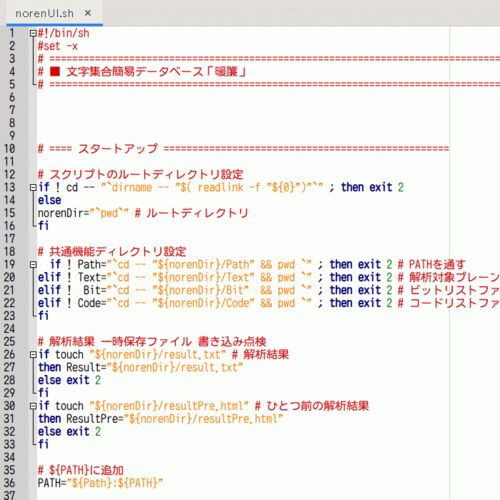Click line number 18 in the margin
500x500 pixels.
(x=10, y=252)
